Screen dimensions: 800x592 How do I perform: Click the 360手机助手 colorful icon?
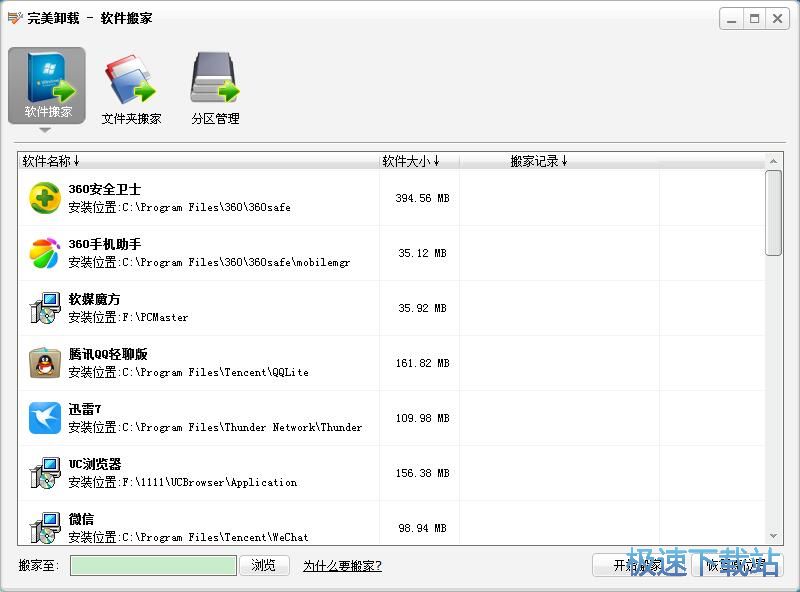pyautogui.click(x=45, y=253)
